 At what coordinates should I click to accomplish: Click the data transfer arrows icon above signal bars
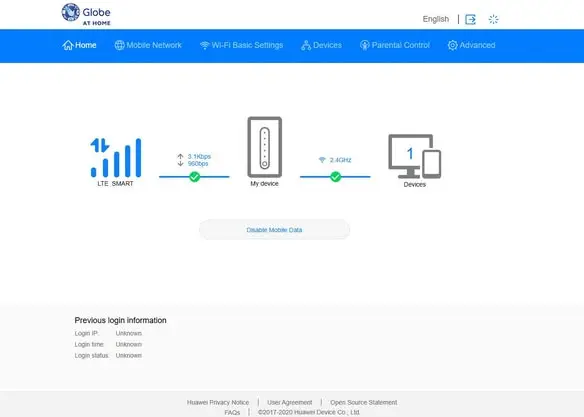tap(99, 145)
